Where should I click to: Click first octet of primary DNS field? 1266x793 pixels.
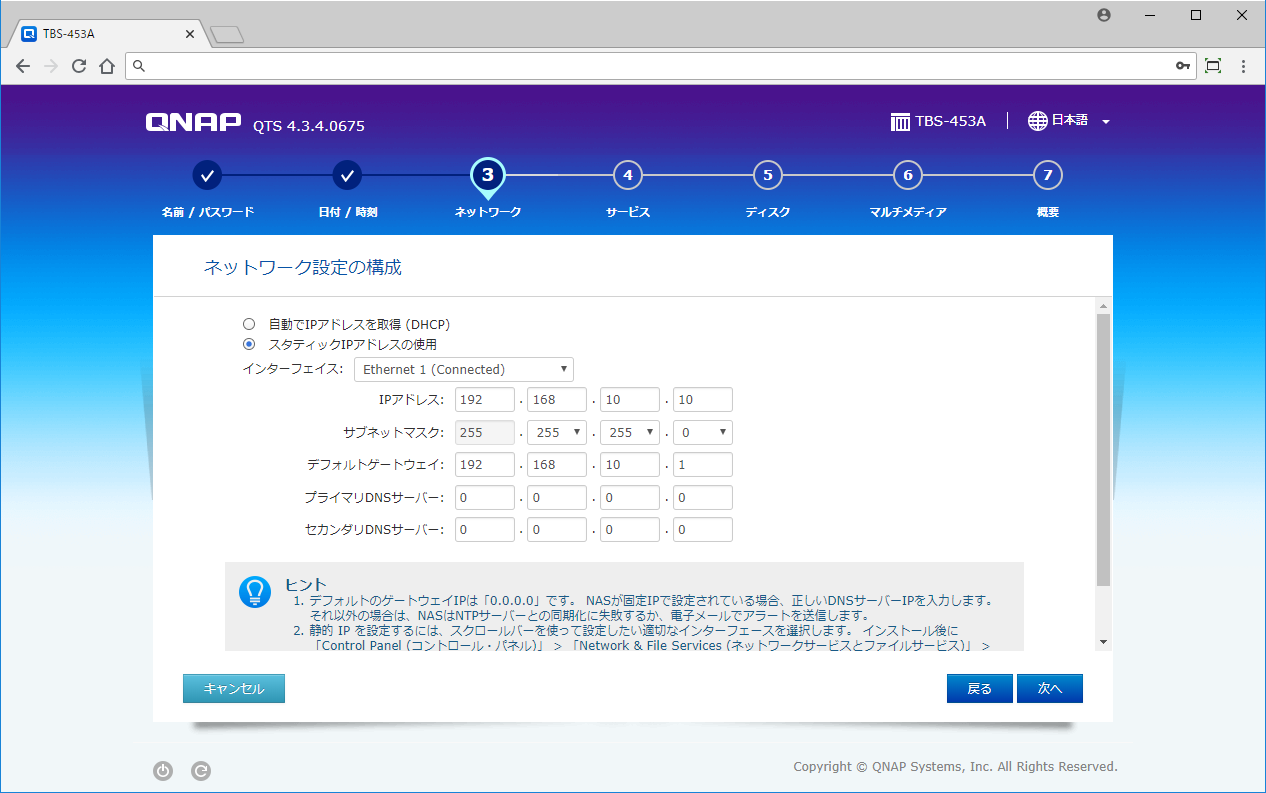click(x=484, y=497)
